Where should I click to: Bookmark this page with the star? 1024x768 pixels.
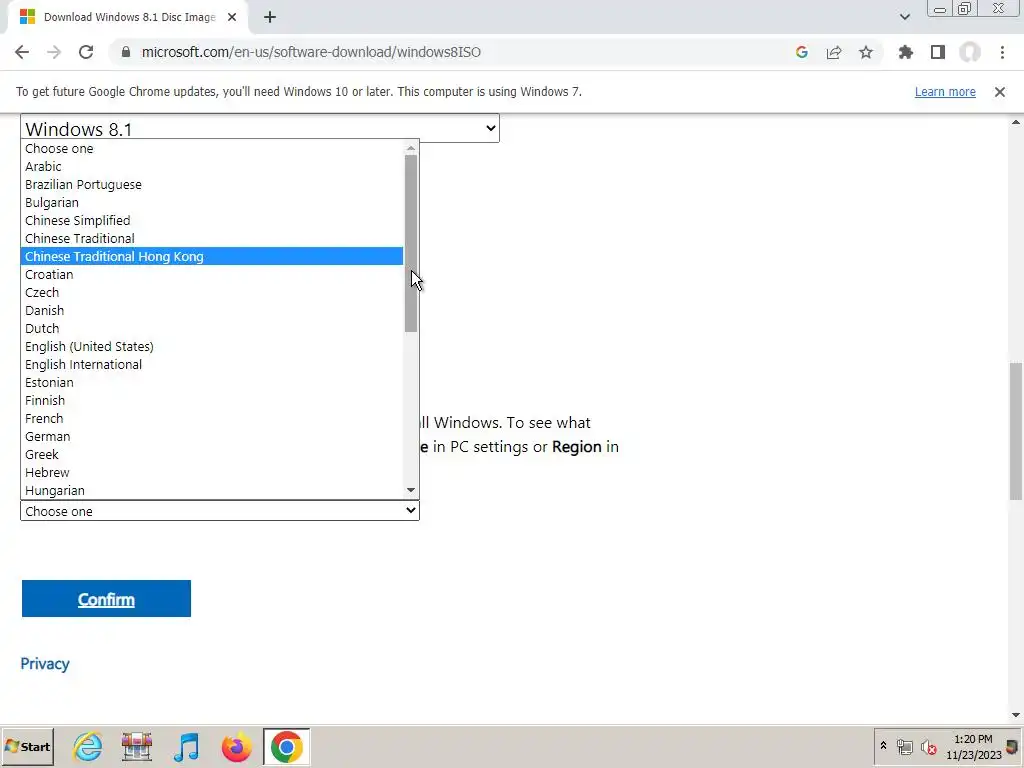[x=866, y=52]
